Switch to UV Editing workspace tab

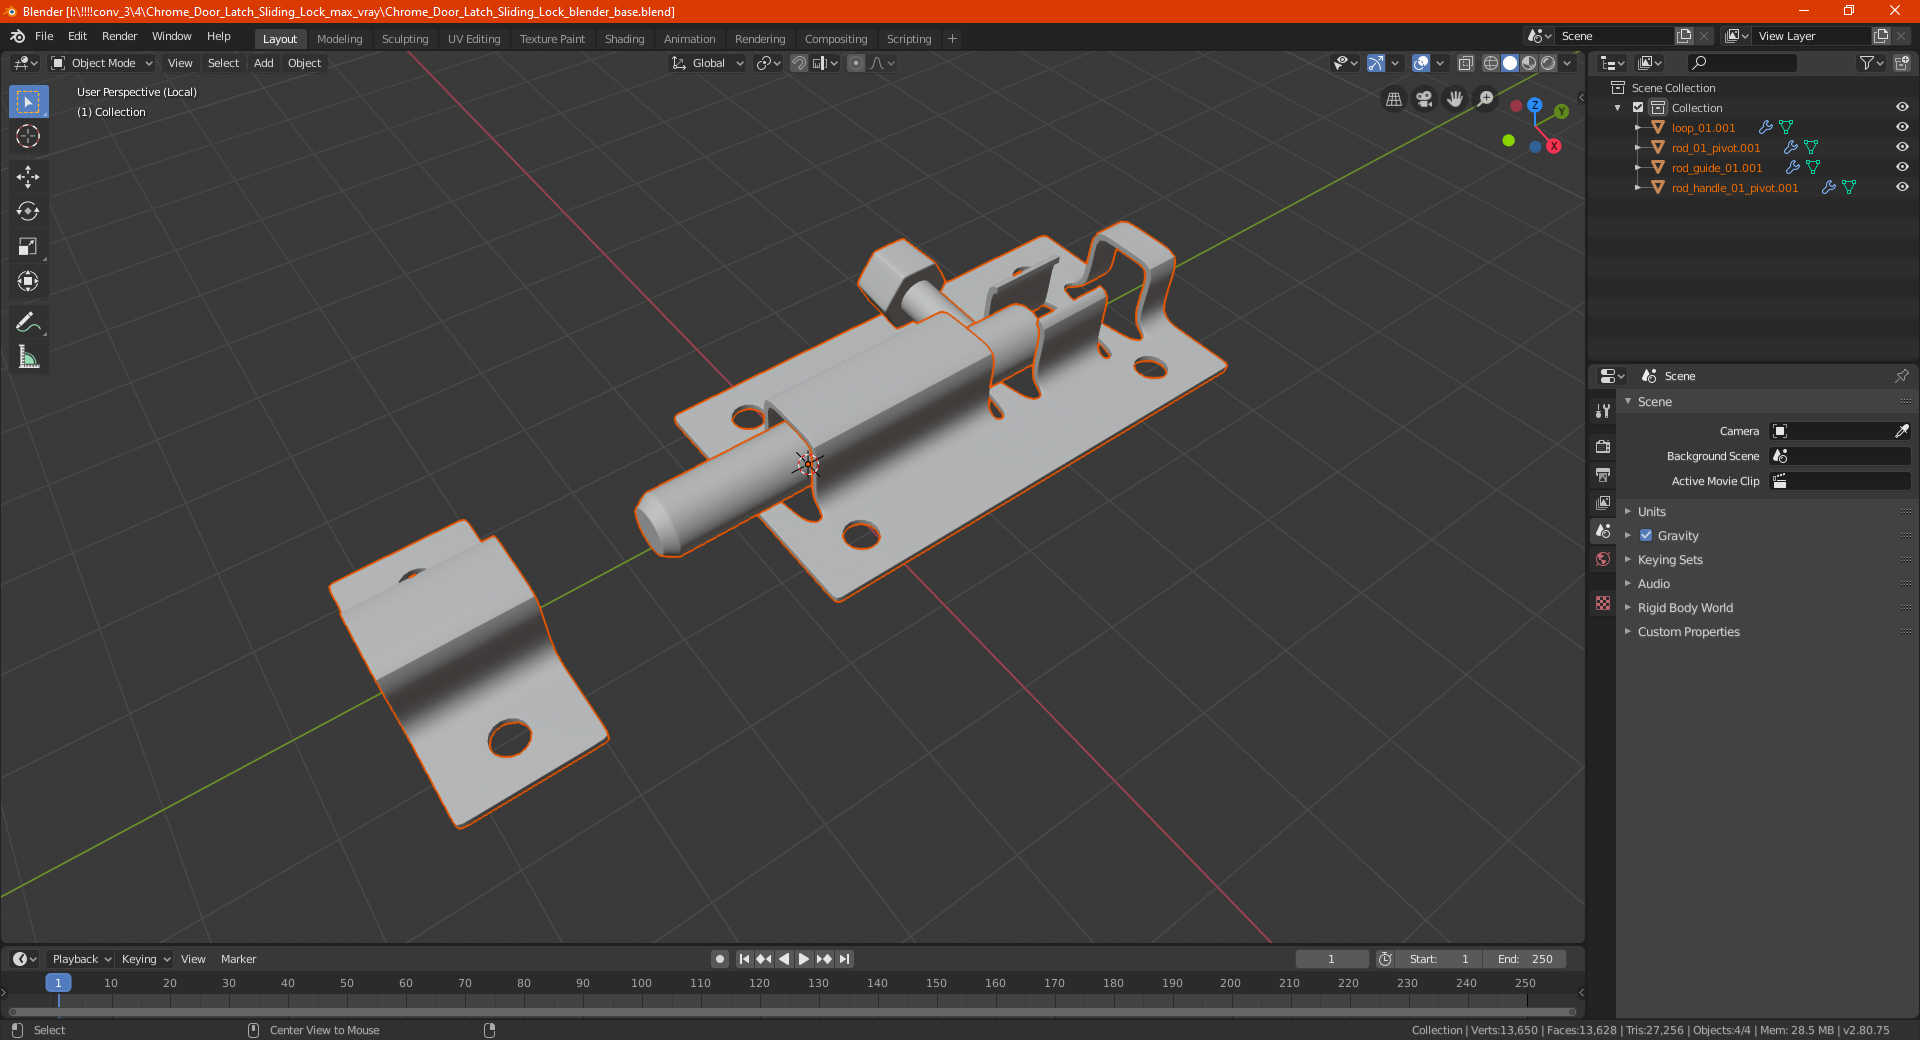point(474,39)
